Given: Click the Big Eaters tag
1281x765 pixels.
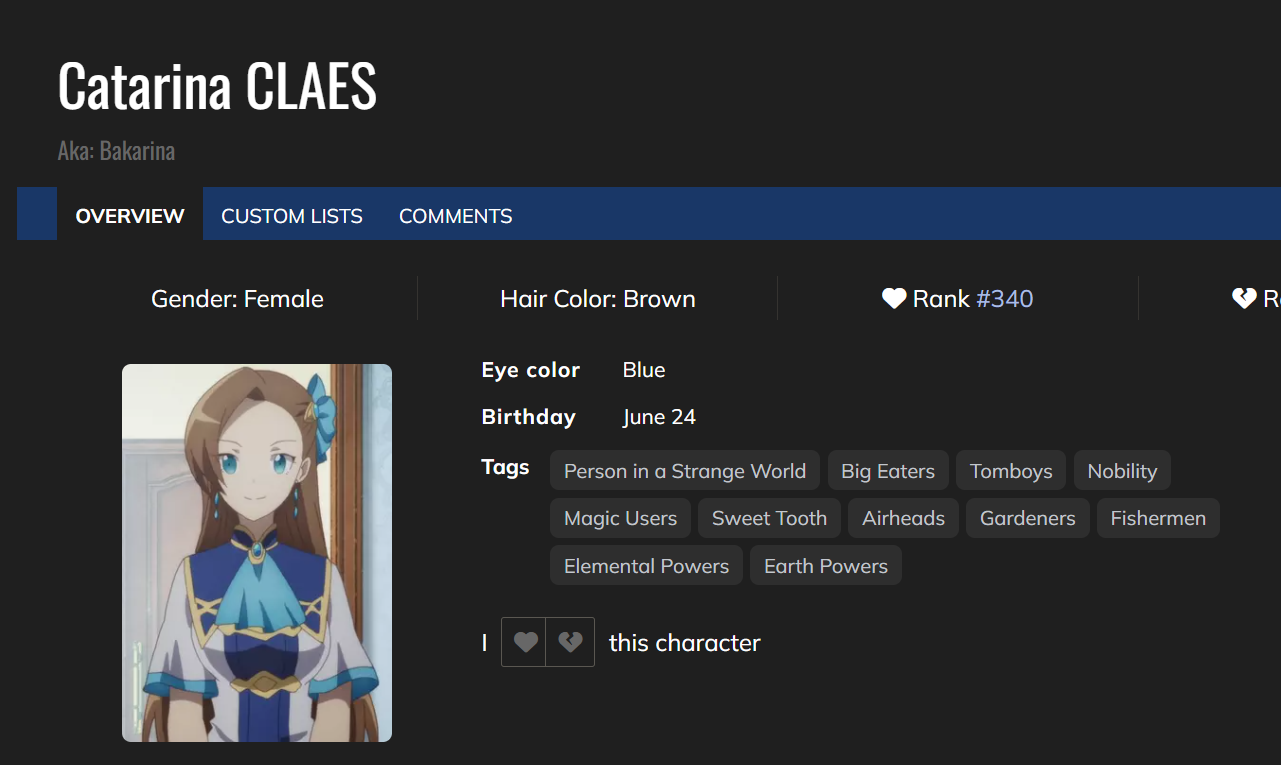Looking at the screenshot, I should coord(888,471).
